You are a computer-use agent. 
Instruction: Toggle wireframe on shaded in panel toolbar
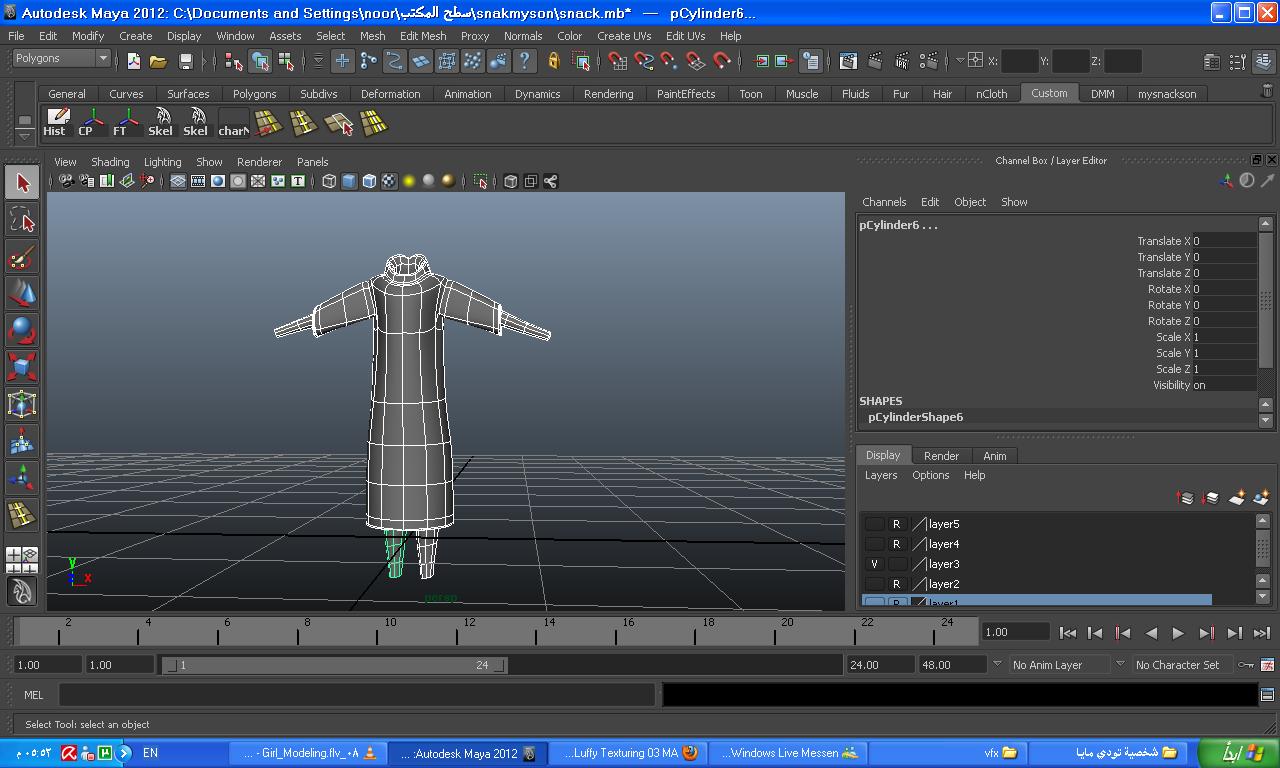[x=369, y=181]
